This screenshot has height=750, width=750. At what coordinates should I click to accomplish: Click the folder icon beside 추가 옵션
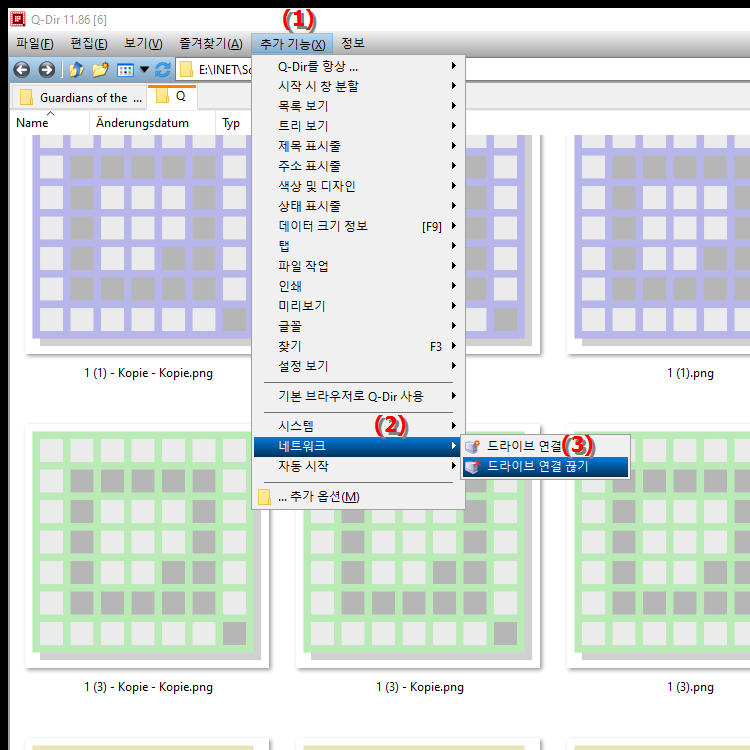(265, 497)
